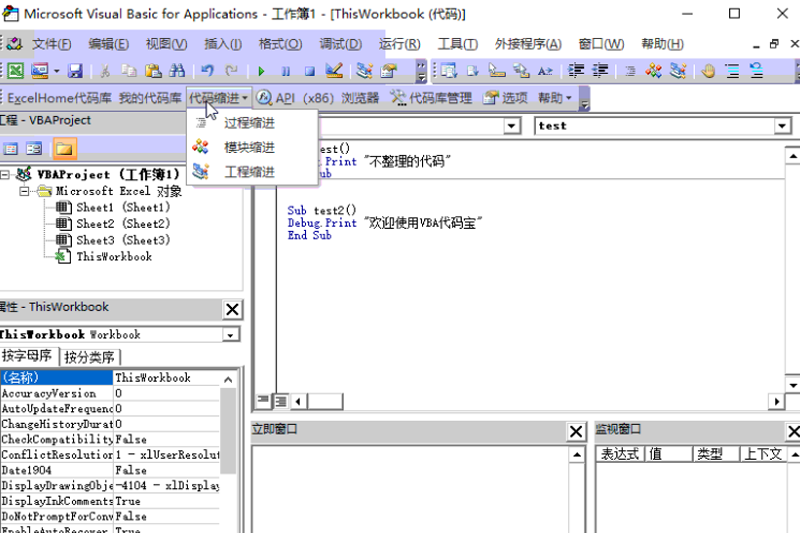Click Complete Word icon
This screenshot has width=800, height=533.
click(545, 70)
